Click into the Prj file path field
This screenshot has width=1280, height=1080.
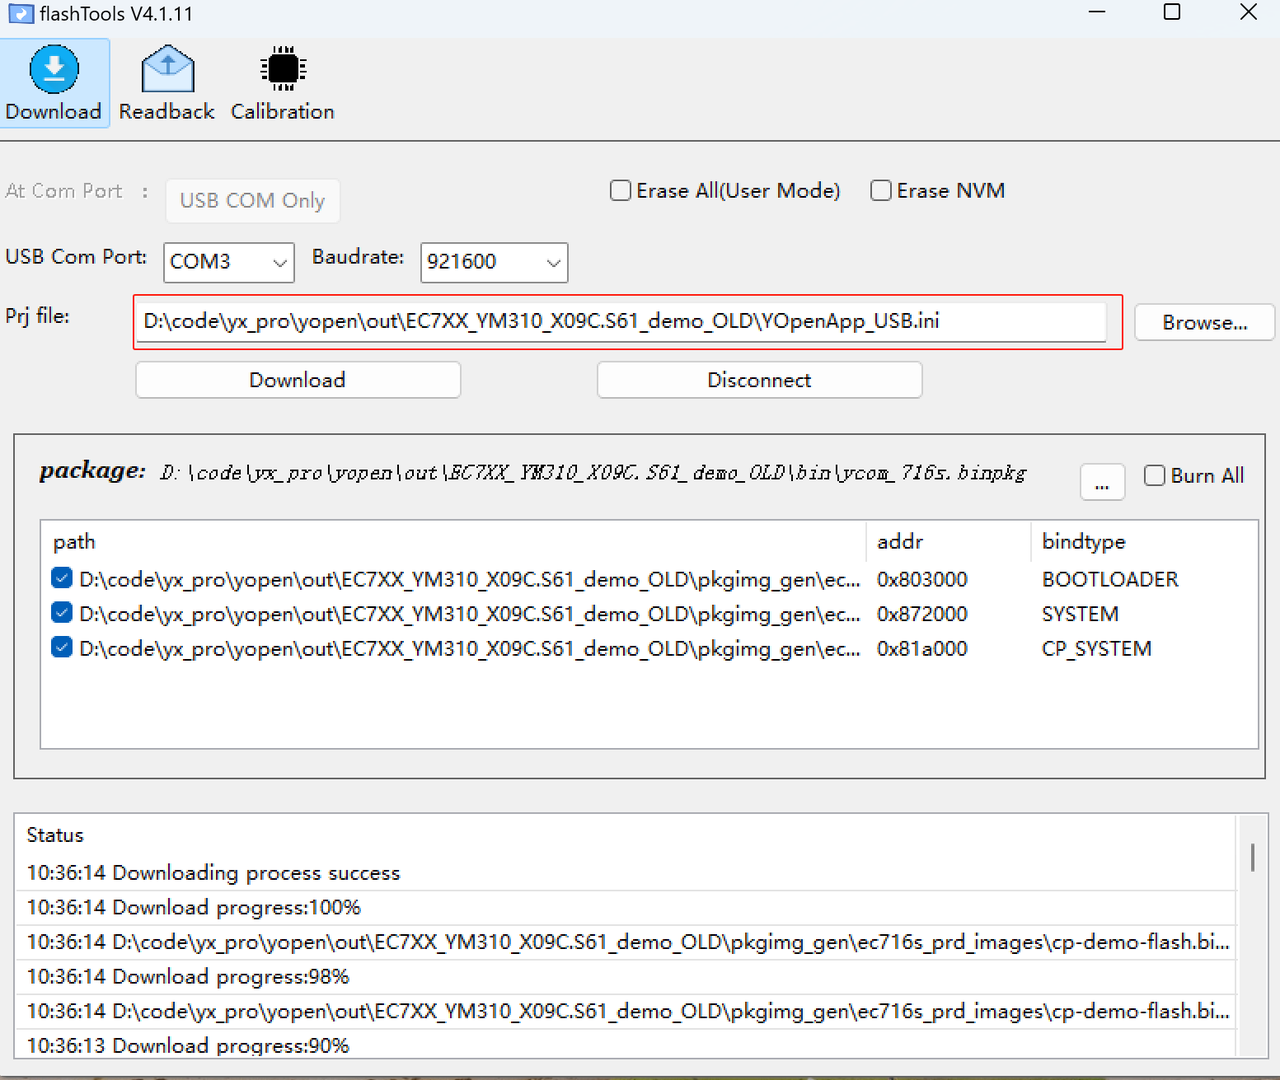click(x=621, y=321)
